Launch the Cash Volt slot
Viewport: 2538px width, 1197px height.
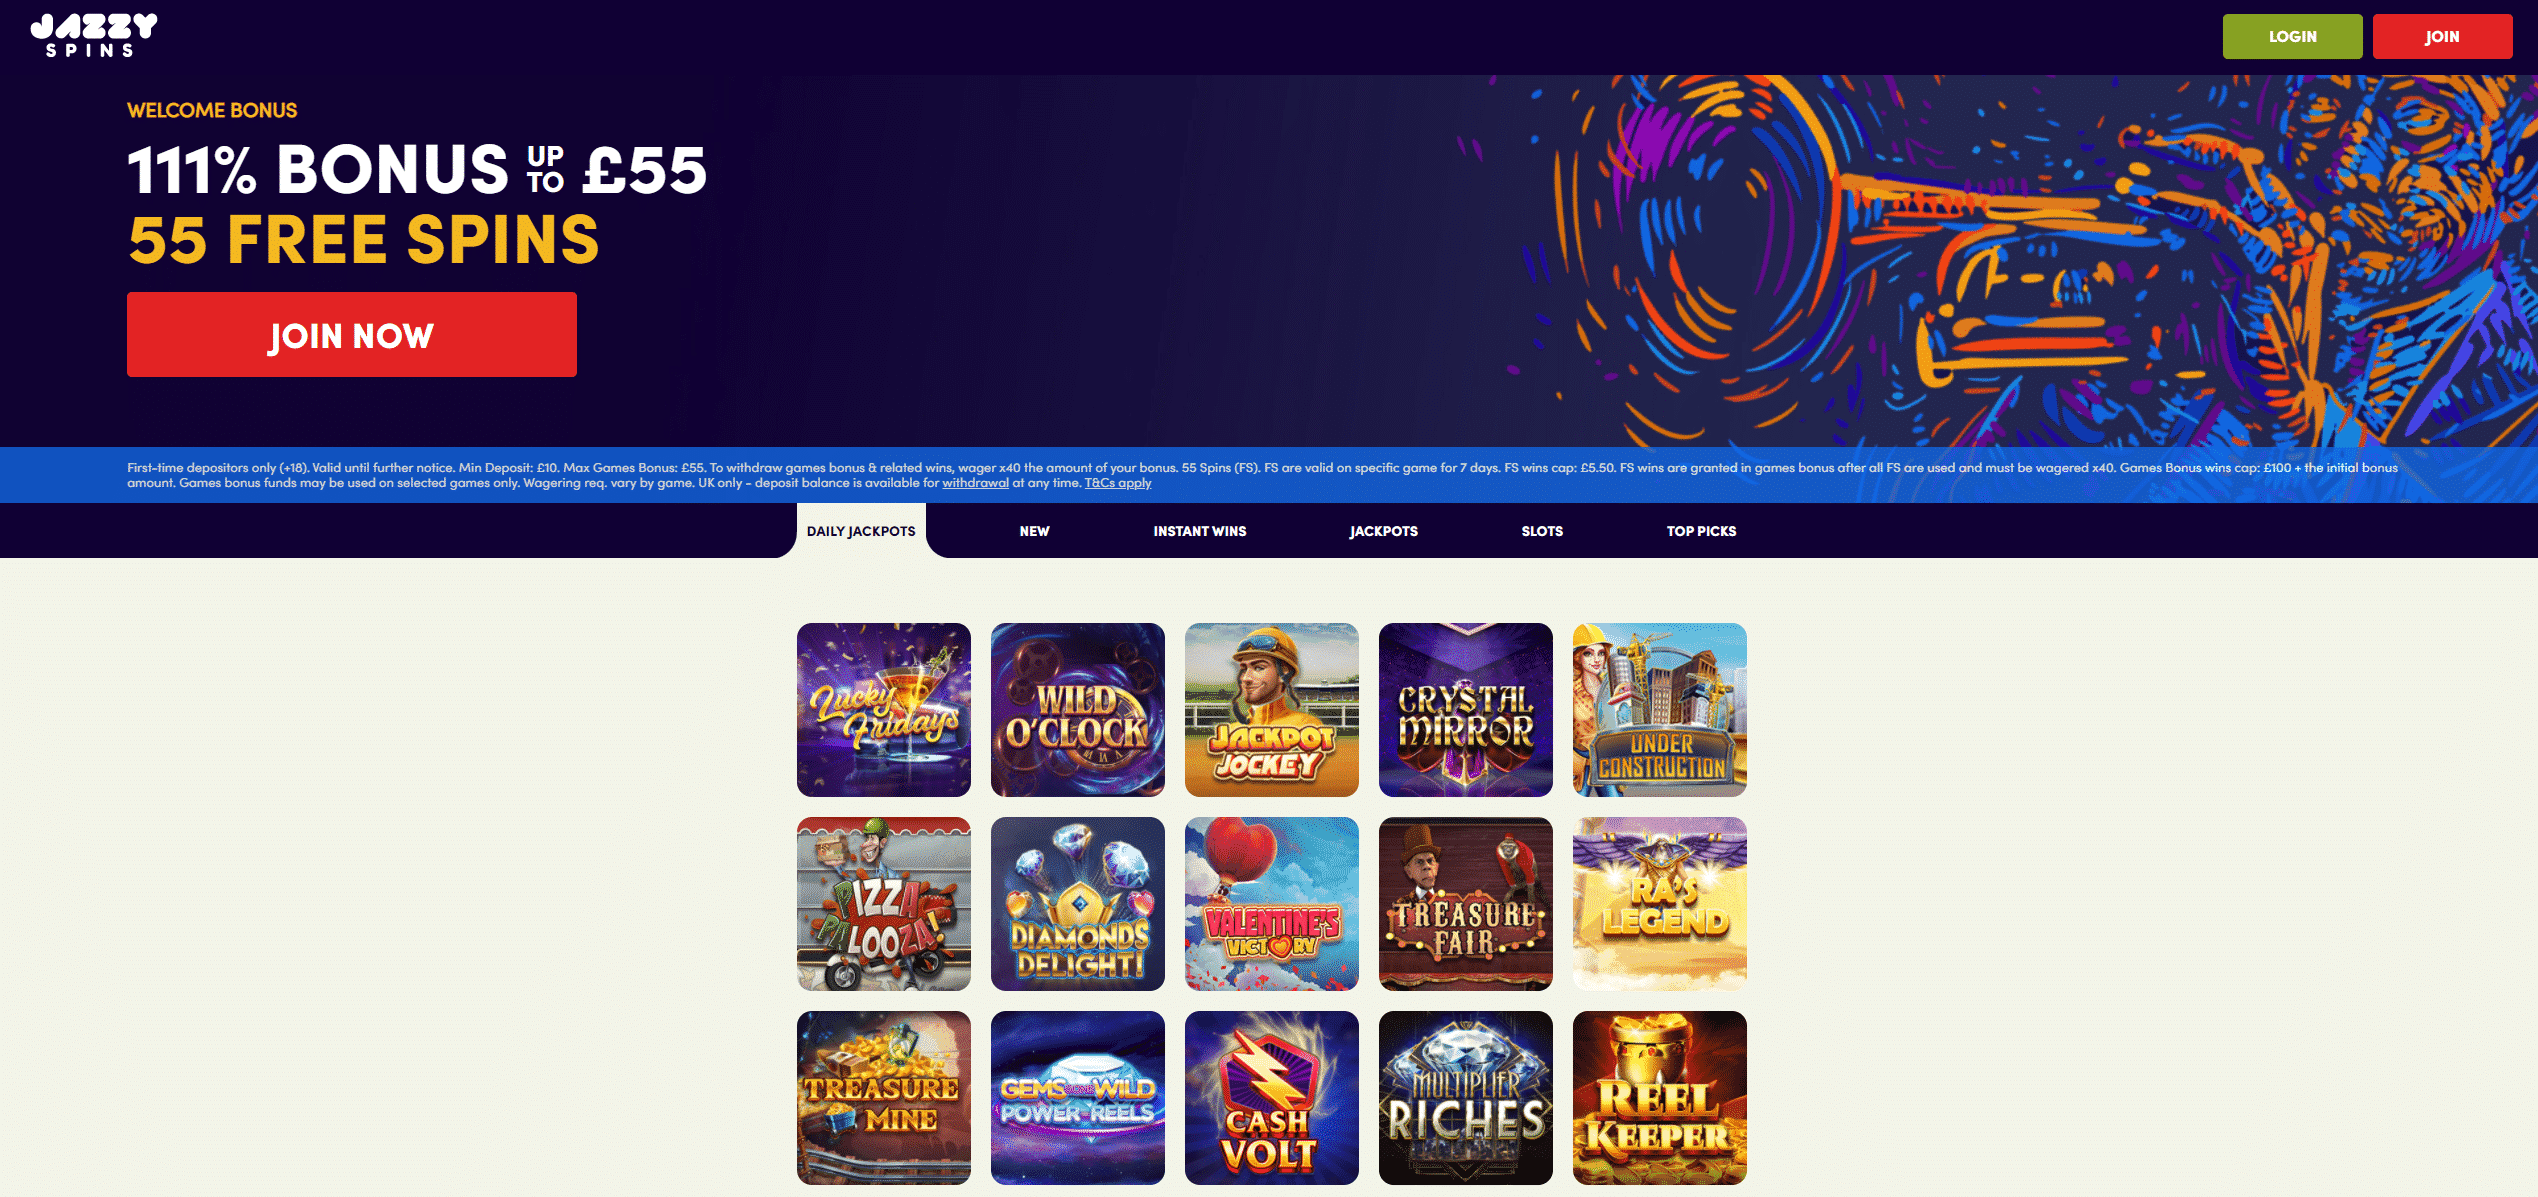pyautogui.click(x=1272, y=1098)
